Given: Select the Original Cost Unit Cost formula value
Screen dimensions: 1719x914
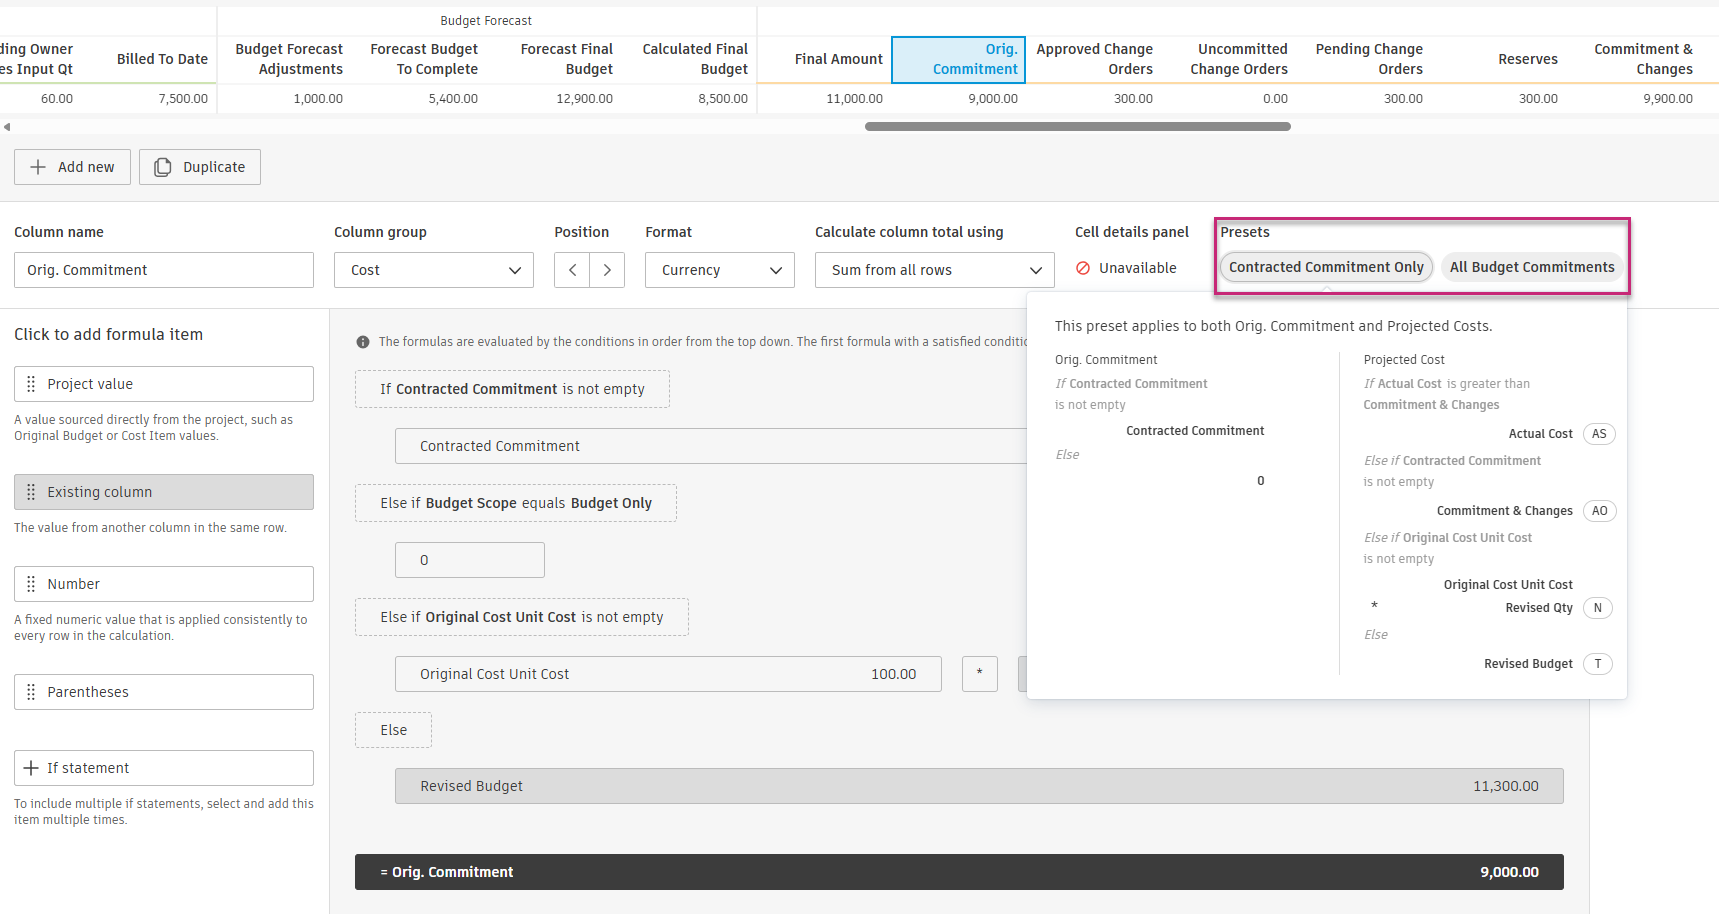Looking at the screenshot, I should 669,674.
